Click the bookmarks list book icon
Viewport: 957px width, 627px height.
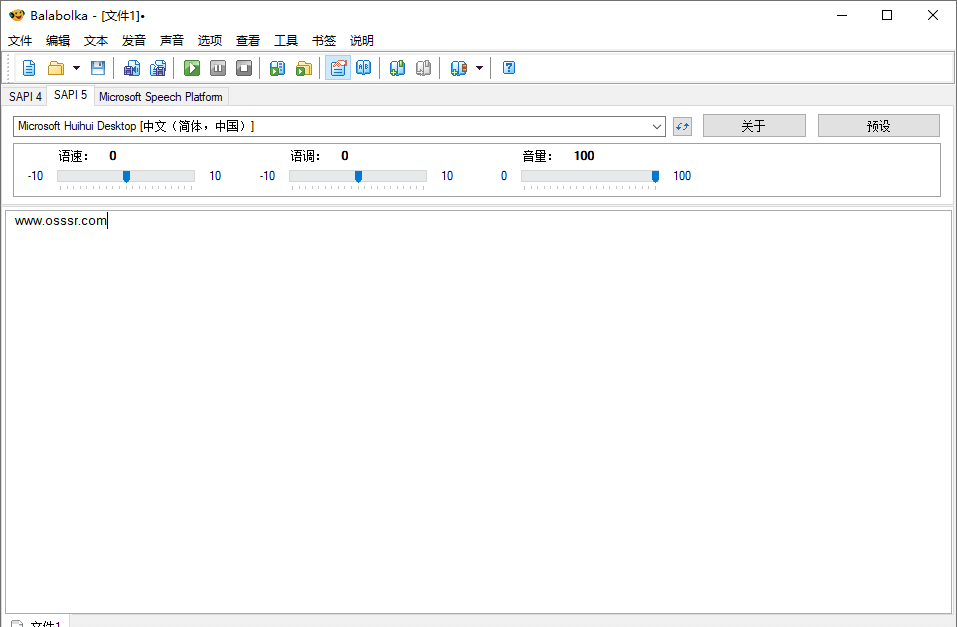pyautogui.click(x=458, y=68)
